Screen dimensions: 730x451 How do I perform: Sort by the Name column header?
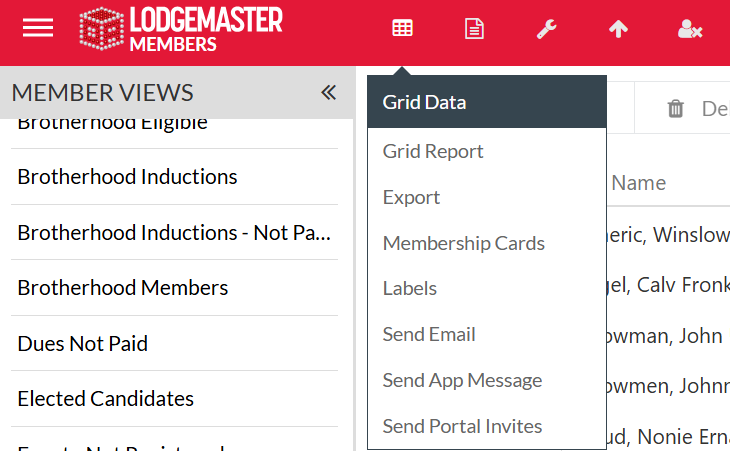pyautogui.click(x=638, y=183)
